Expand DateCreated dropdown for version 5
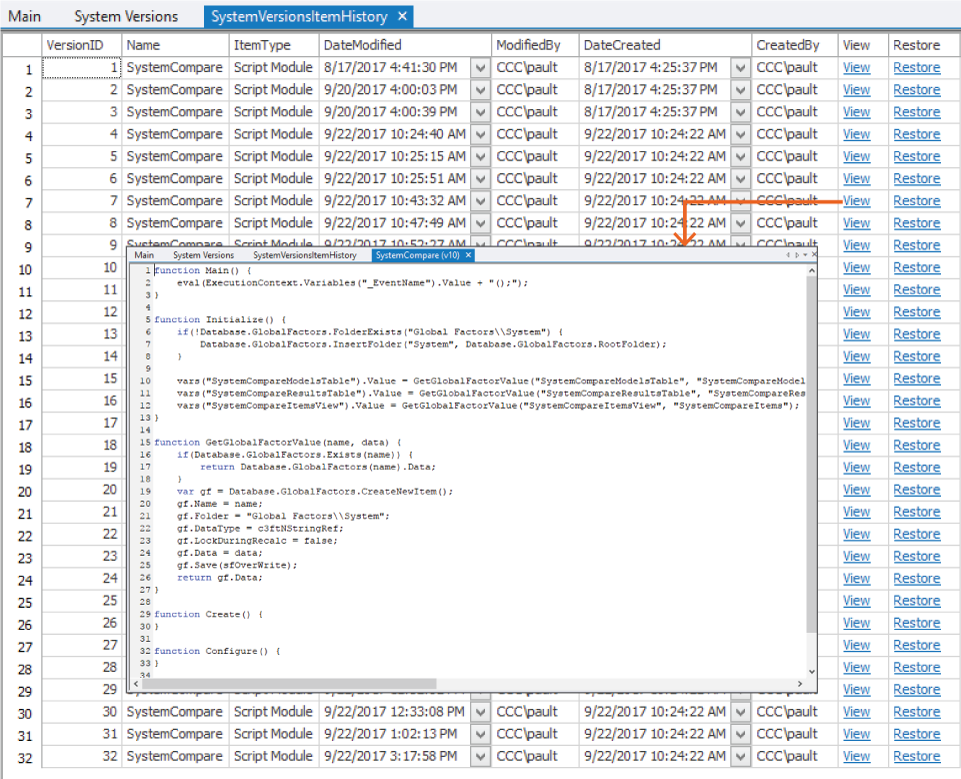 (740, 156)
